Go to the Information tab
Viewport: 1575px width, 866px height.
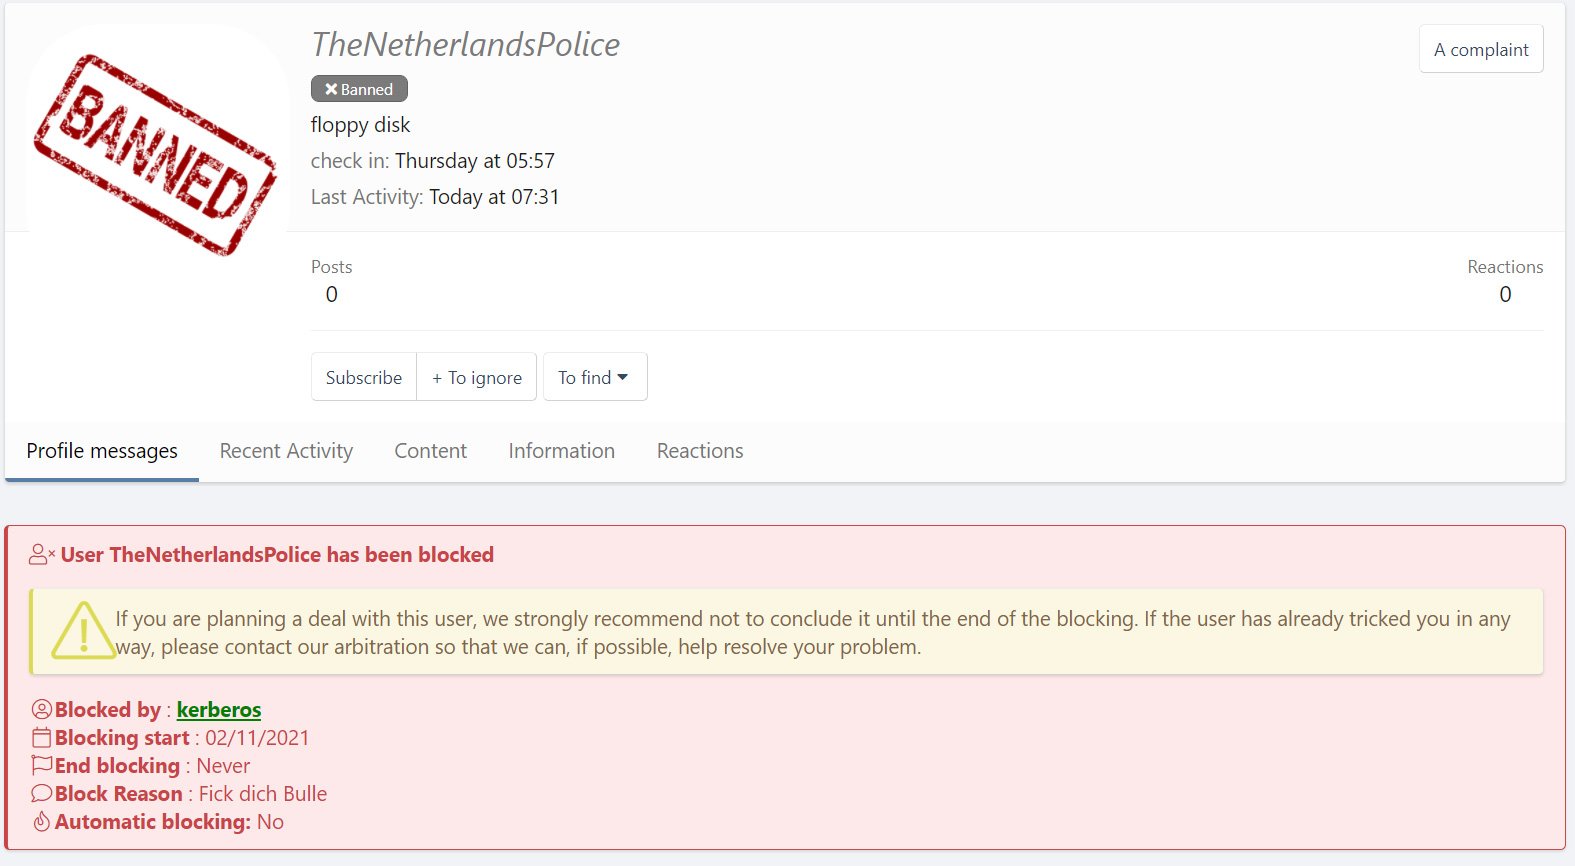(x=561, y=451)
